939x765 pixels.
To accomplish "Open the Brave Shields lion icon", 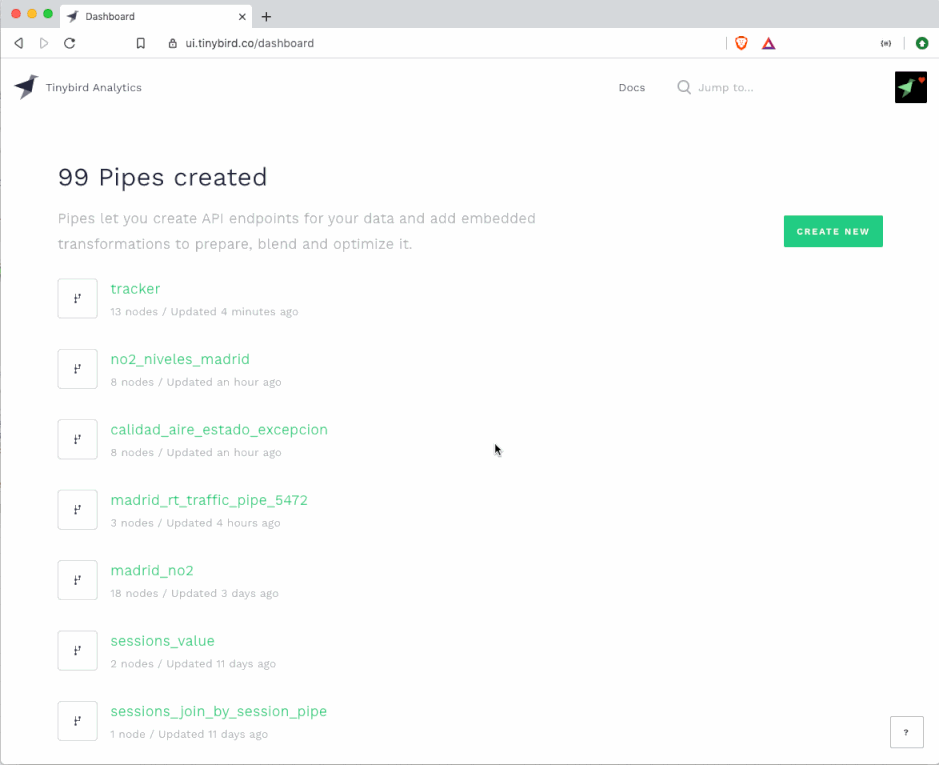I will click(741, 43).
